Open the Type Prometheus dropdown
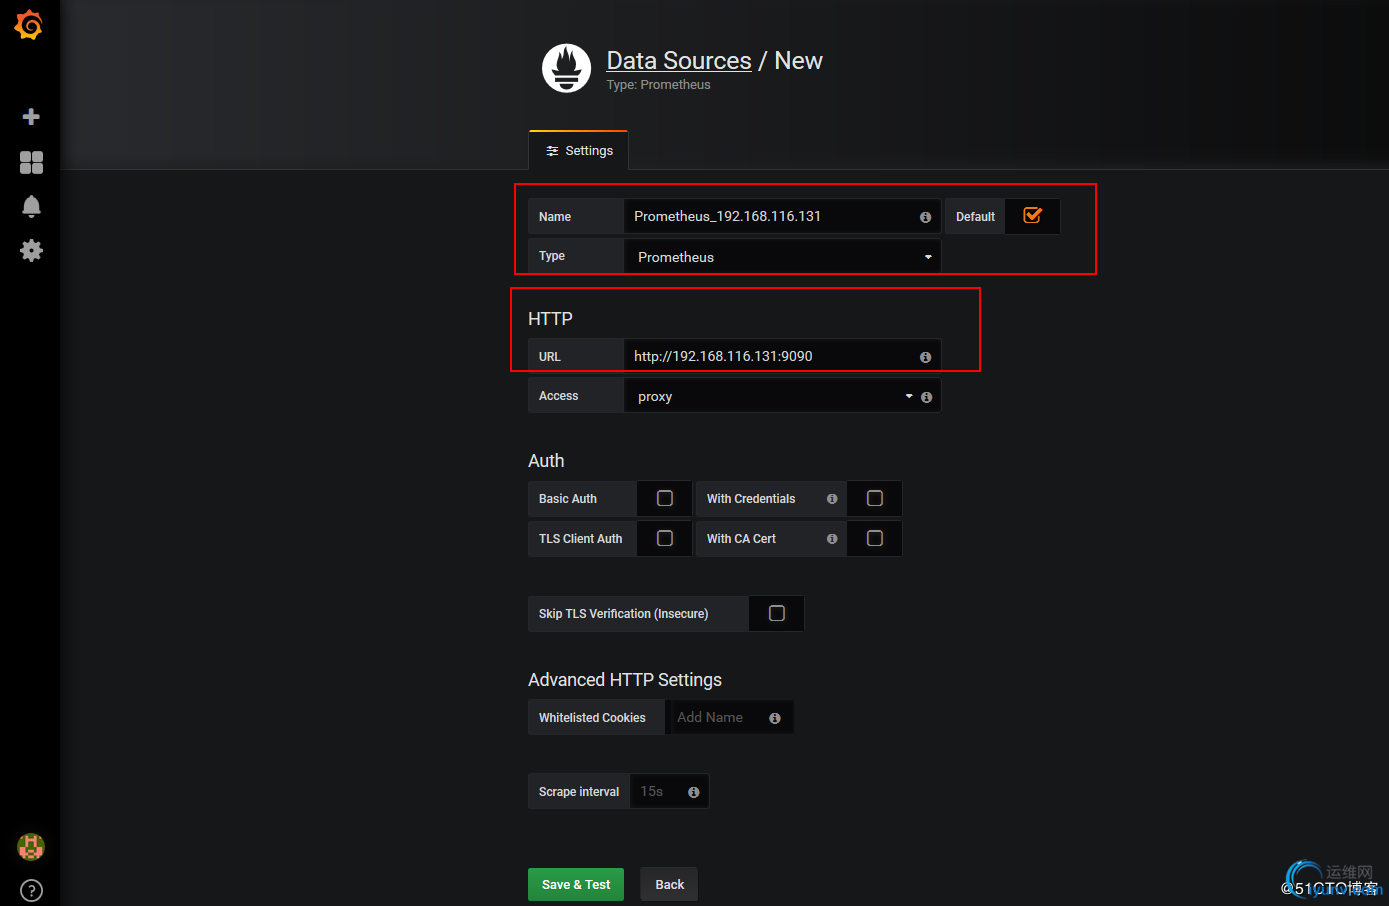1389x906 pixels. click(782, 257)
